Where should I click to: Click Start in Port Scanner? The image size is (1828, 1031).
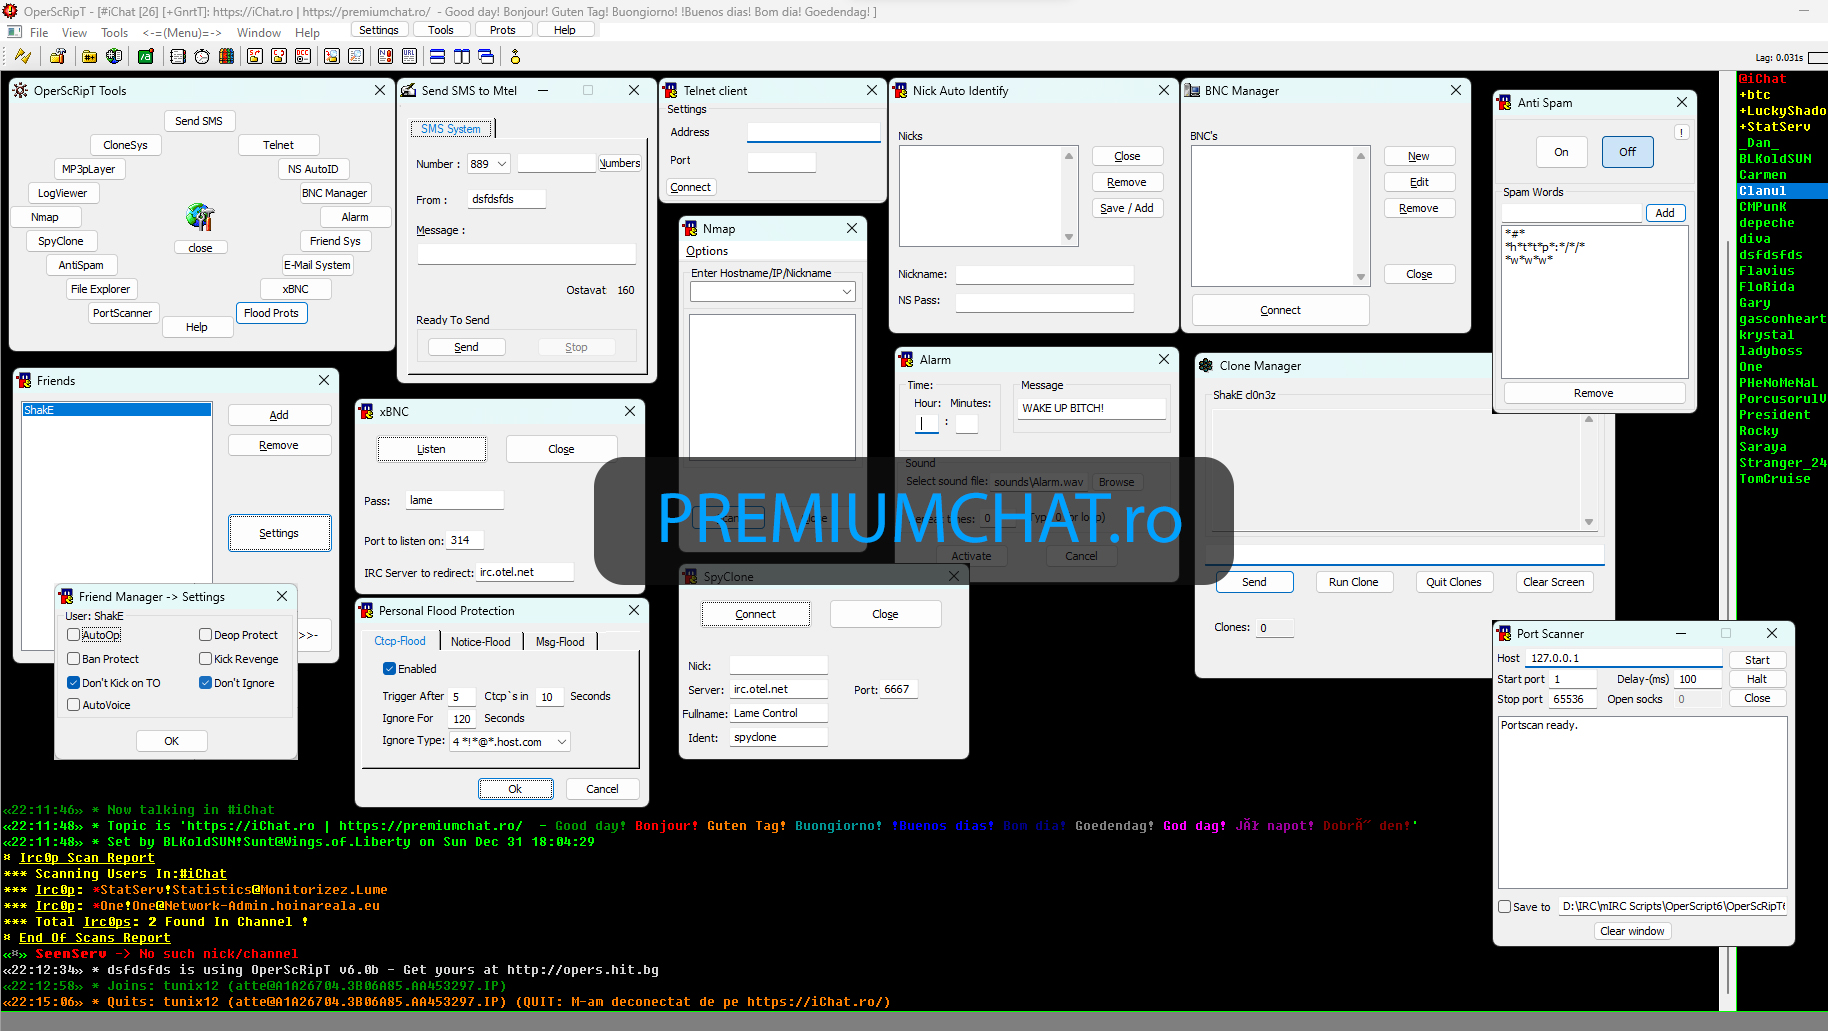point(1757,660)
